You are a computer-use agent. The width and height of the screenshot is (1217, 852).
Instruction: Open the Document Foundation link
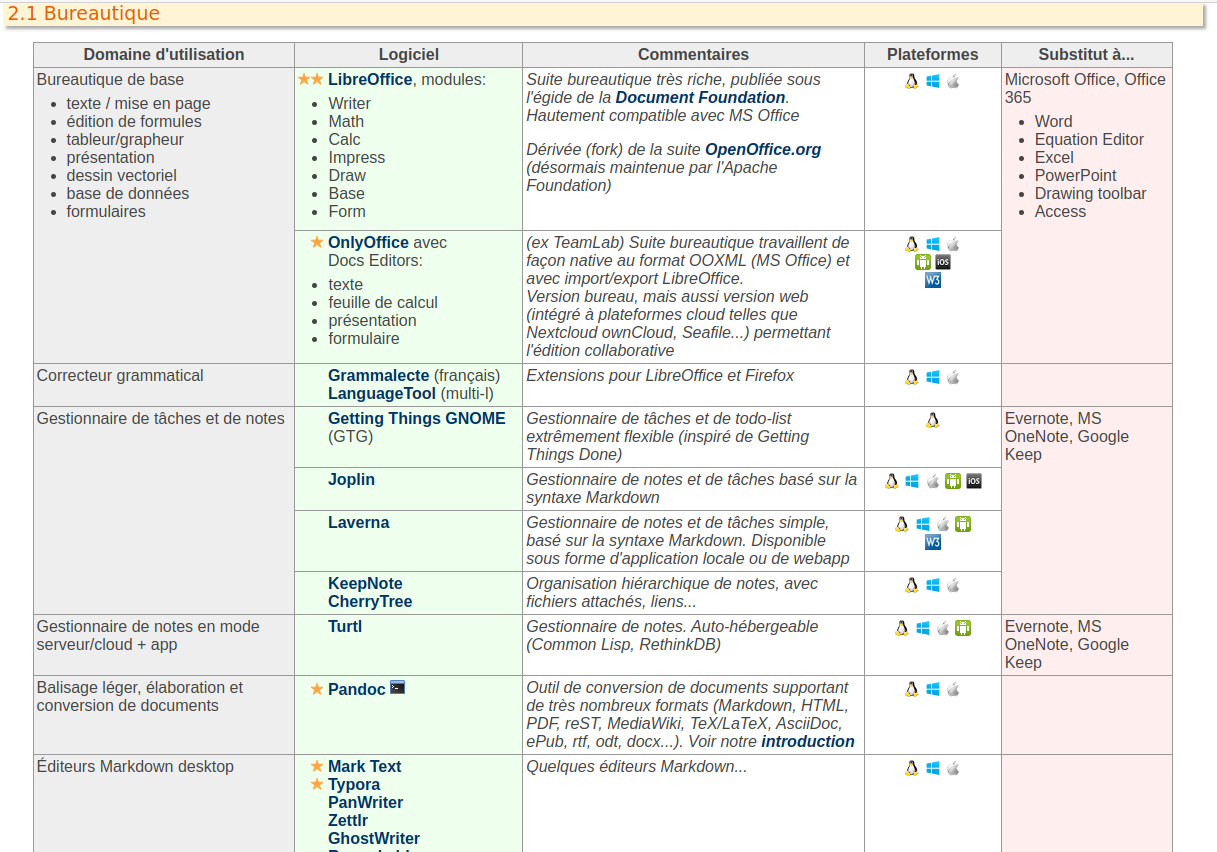click(x=700, y=98)
